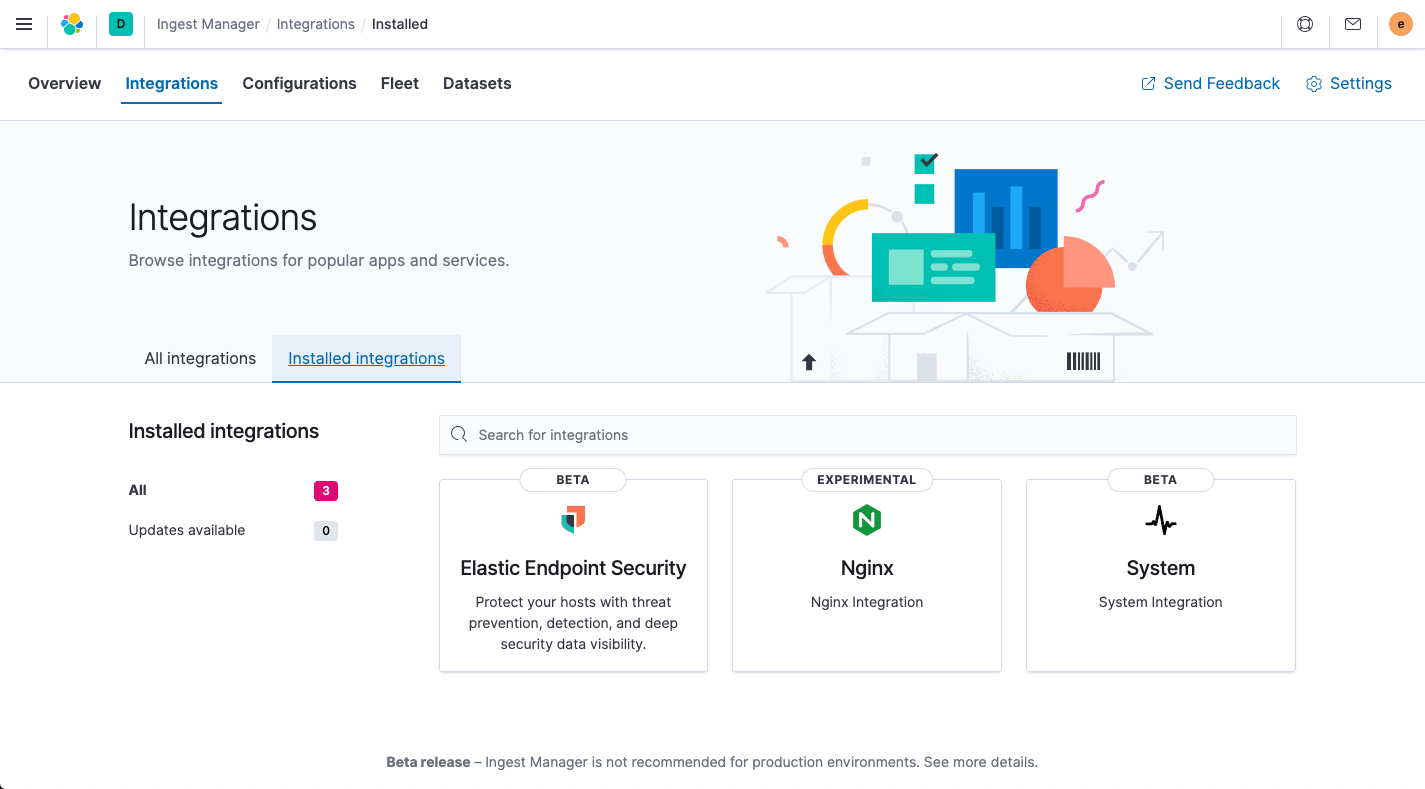Open the hamburger navigation menu
This screenshot has height=789, width=1425.
pyautogui.click(x=24, y=24)
